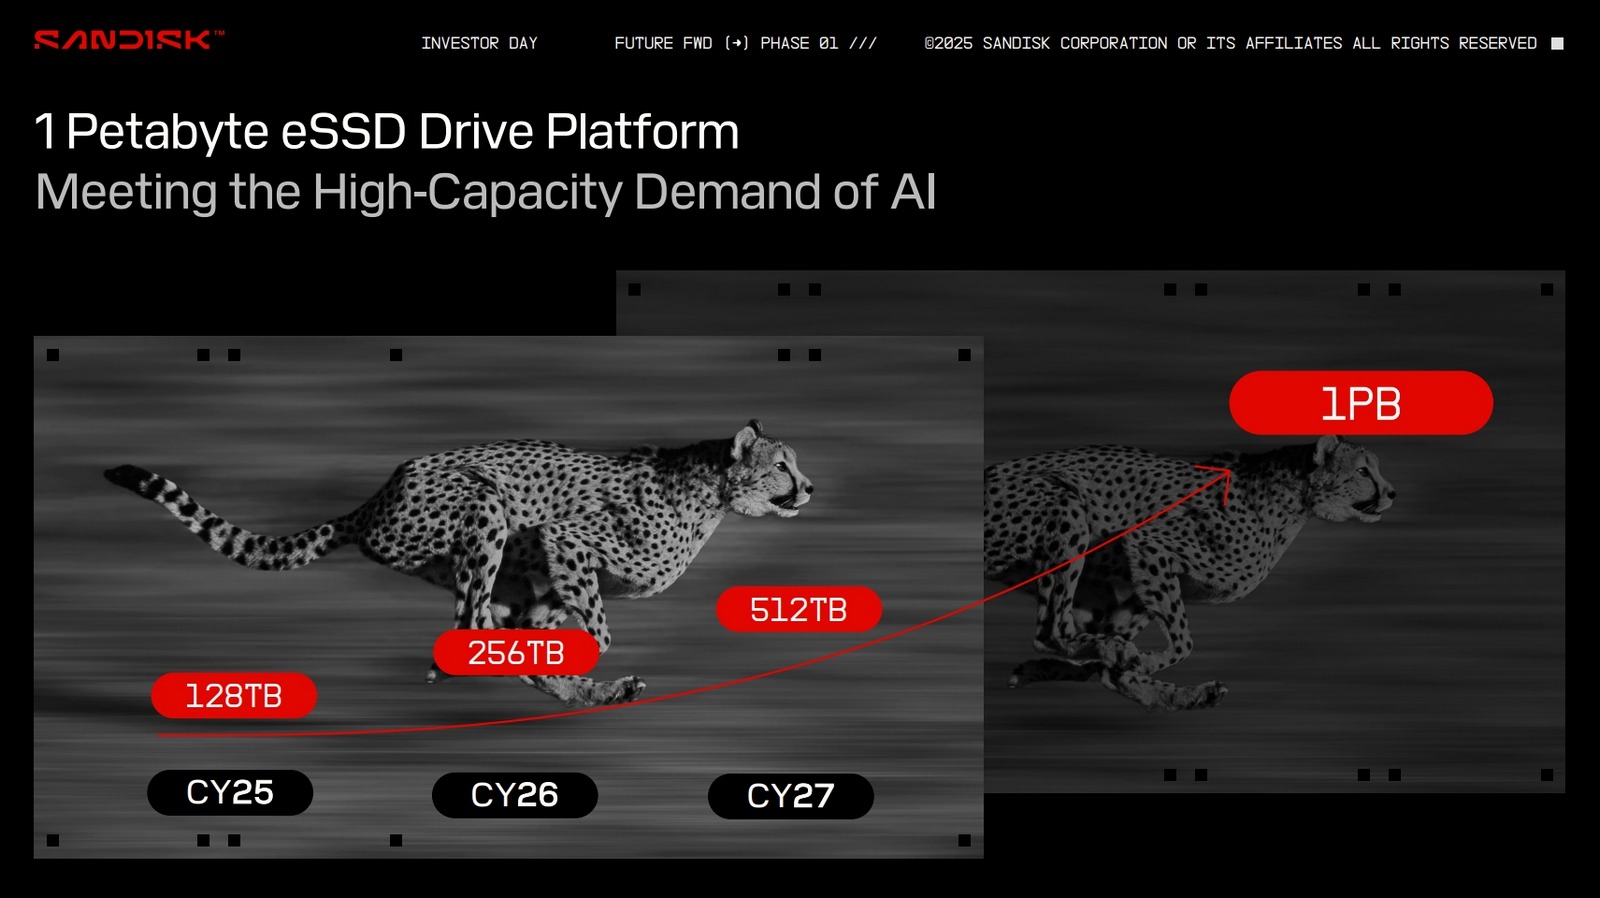Click the FUTURE FWD PHASE 01 header text

tap(745, 43)
